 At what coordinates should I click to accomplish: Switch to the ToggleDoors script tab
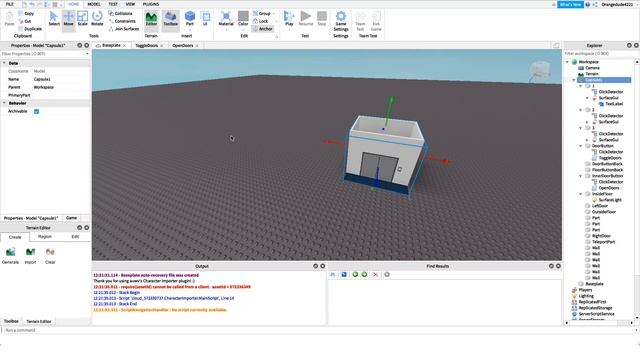147,46
